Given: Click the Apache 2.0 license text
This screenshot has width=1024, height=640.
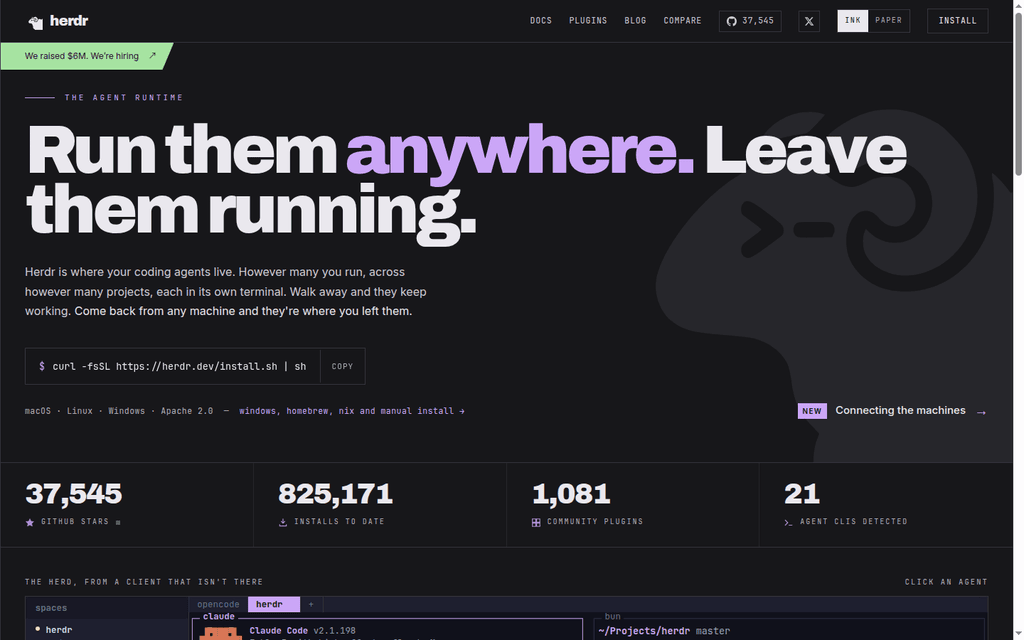Looking at the screenshot, I should [x=187, y=411].
